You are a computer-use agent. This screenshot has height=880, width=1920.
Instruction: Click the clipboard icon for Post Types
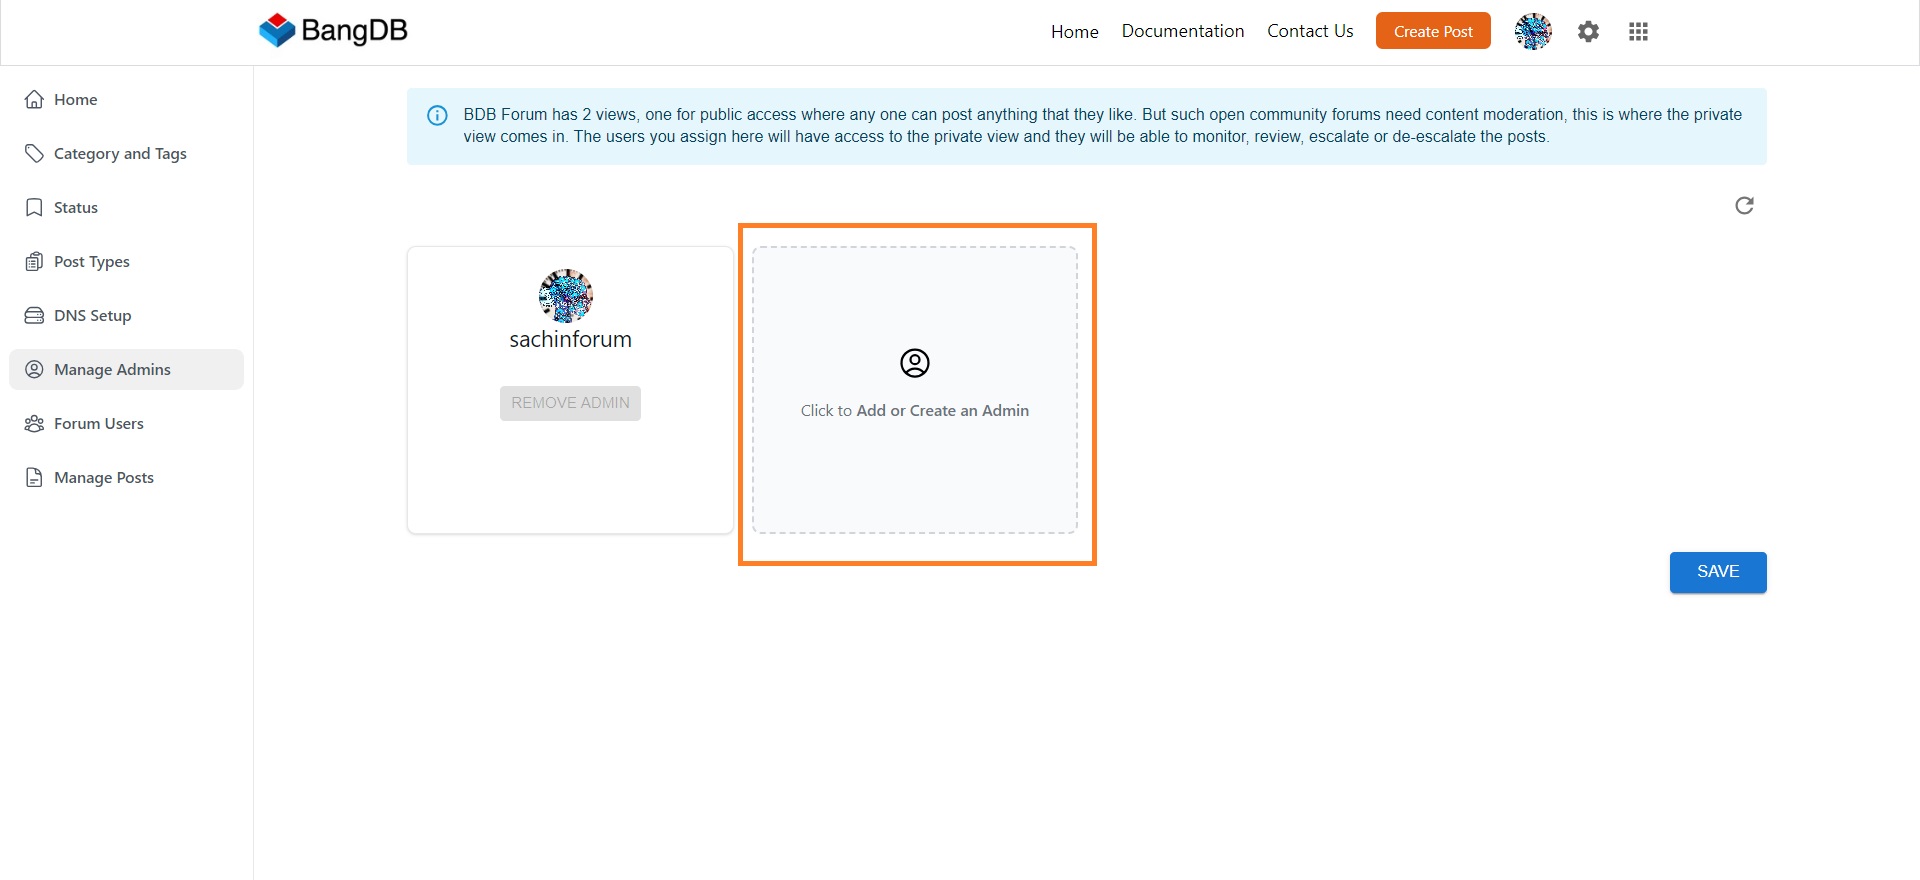tap(34, 261)
